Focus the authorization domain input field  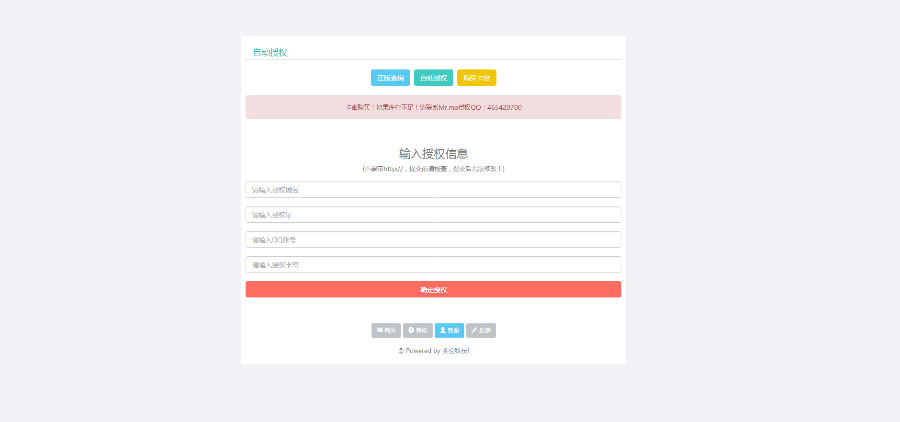click(x=433, y=190)
